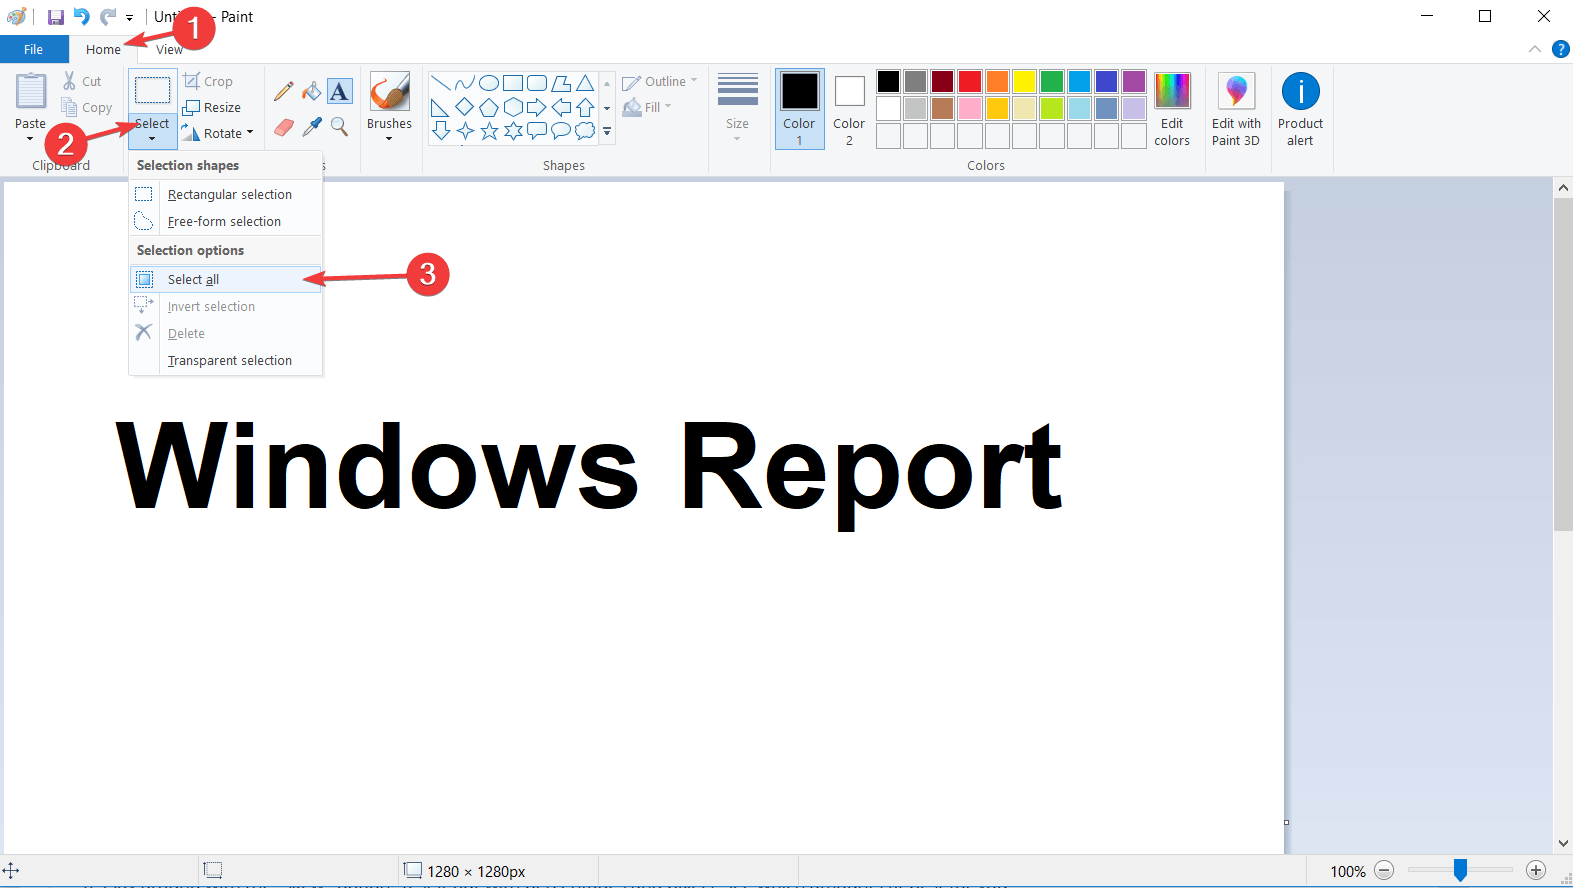Open Edit colors dialog
The height and width of the screenshot is (888, 1573).
(1172, 110)
